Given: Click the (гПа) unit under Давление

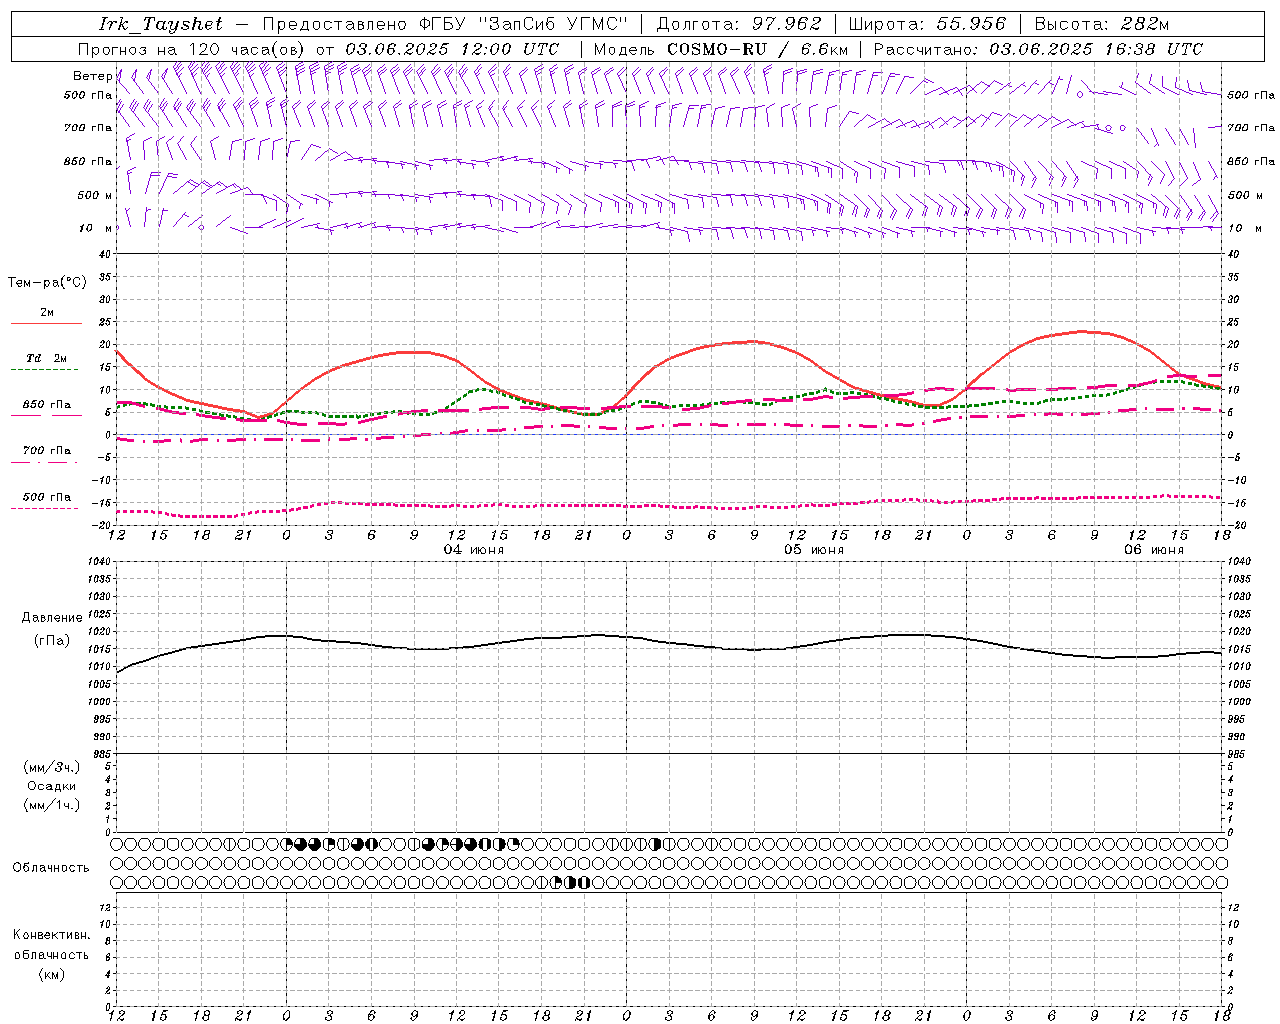Looking at the screenshot, I should point(52,641).
